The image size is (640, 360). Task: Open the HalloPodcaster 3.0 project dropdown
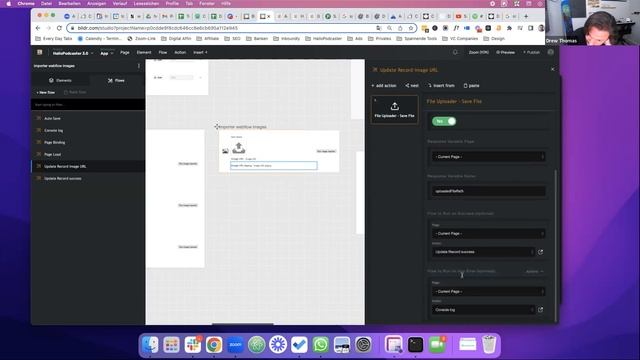pos(73,53)
